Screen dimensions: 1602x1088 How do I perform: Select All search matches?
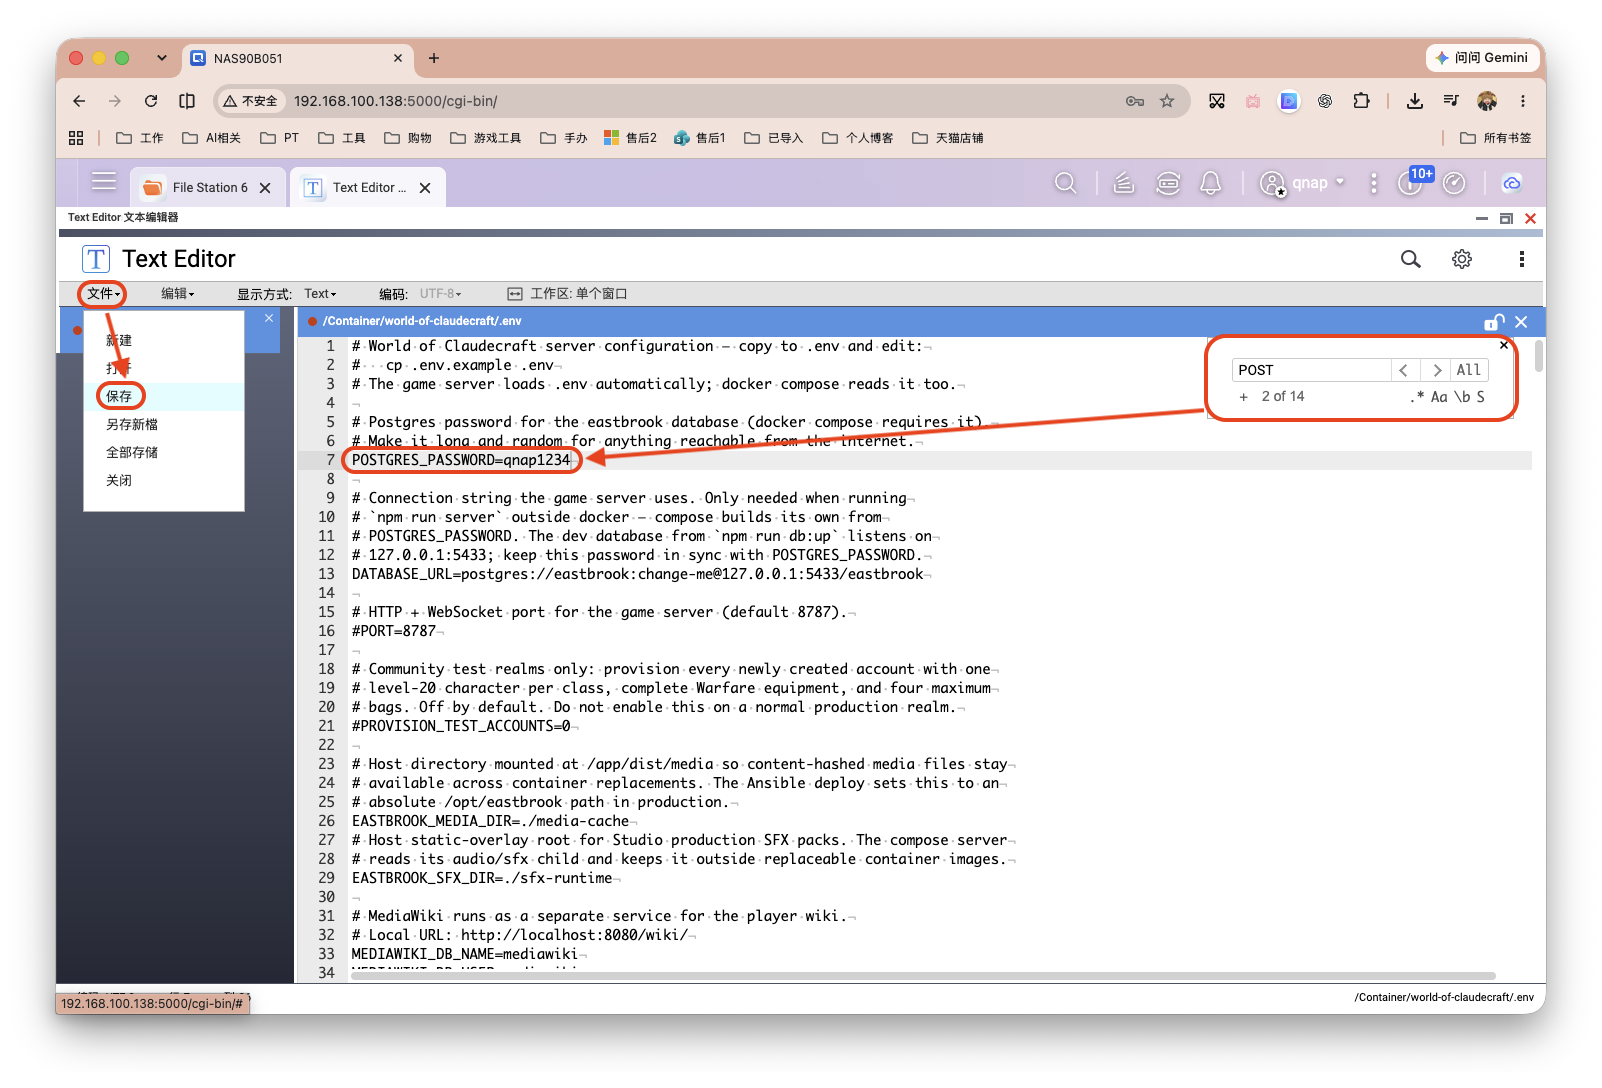[x=1469, y=370]
